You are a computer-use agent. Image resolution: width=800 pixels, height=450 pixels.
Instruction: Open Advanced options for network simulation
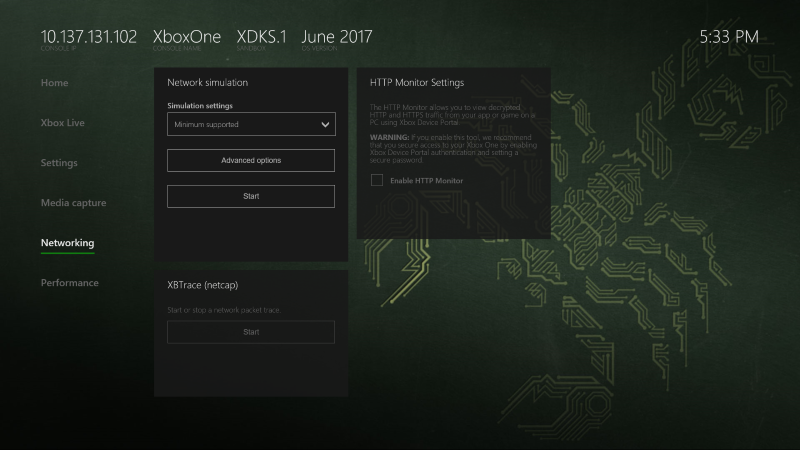[251, 160]
